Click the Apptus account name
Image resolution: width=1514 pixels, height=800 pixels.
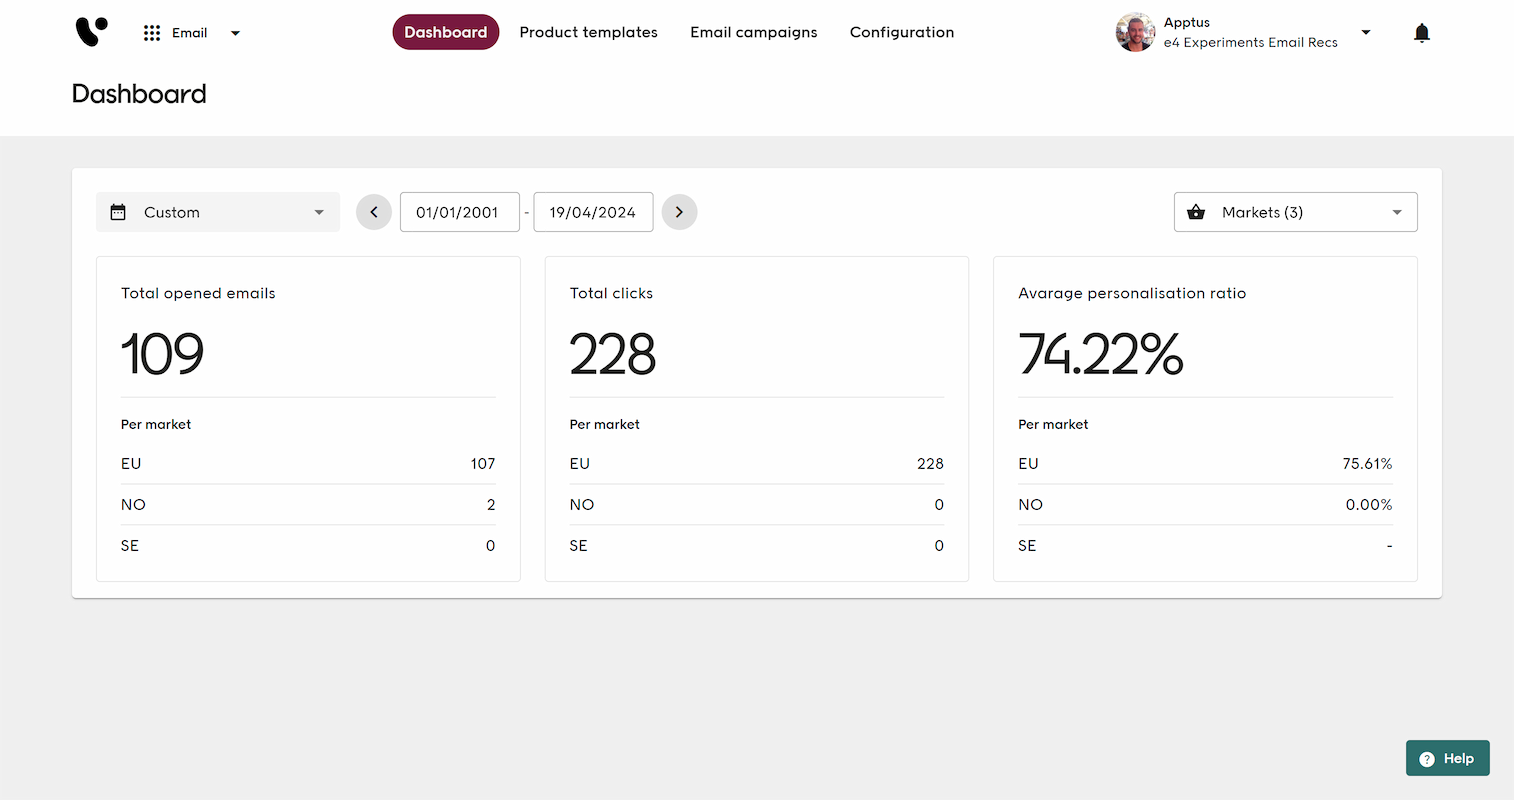pos(1187,22)
